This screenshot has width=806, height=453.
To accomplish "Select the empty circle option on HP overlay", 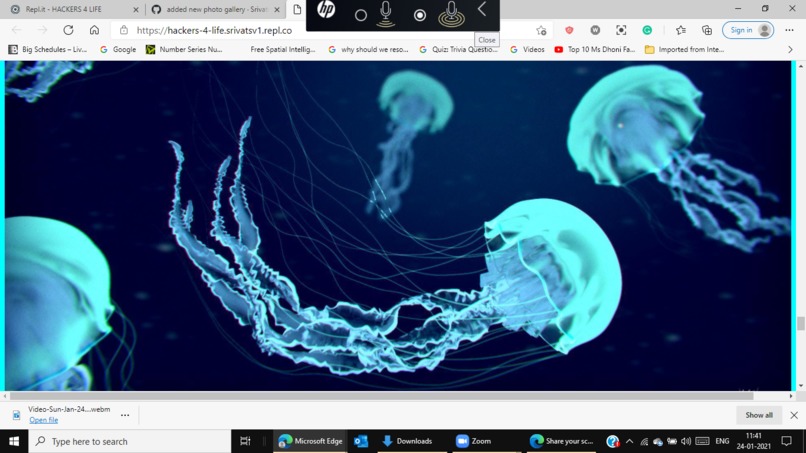I will (361, 15).
